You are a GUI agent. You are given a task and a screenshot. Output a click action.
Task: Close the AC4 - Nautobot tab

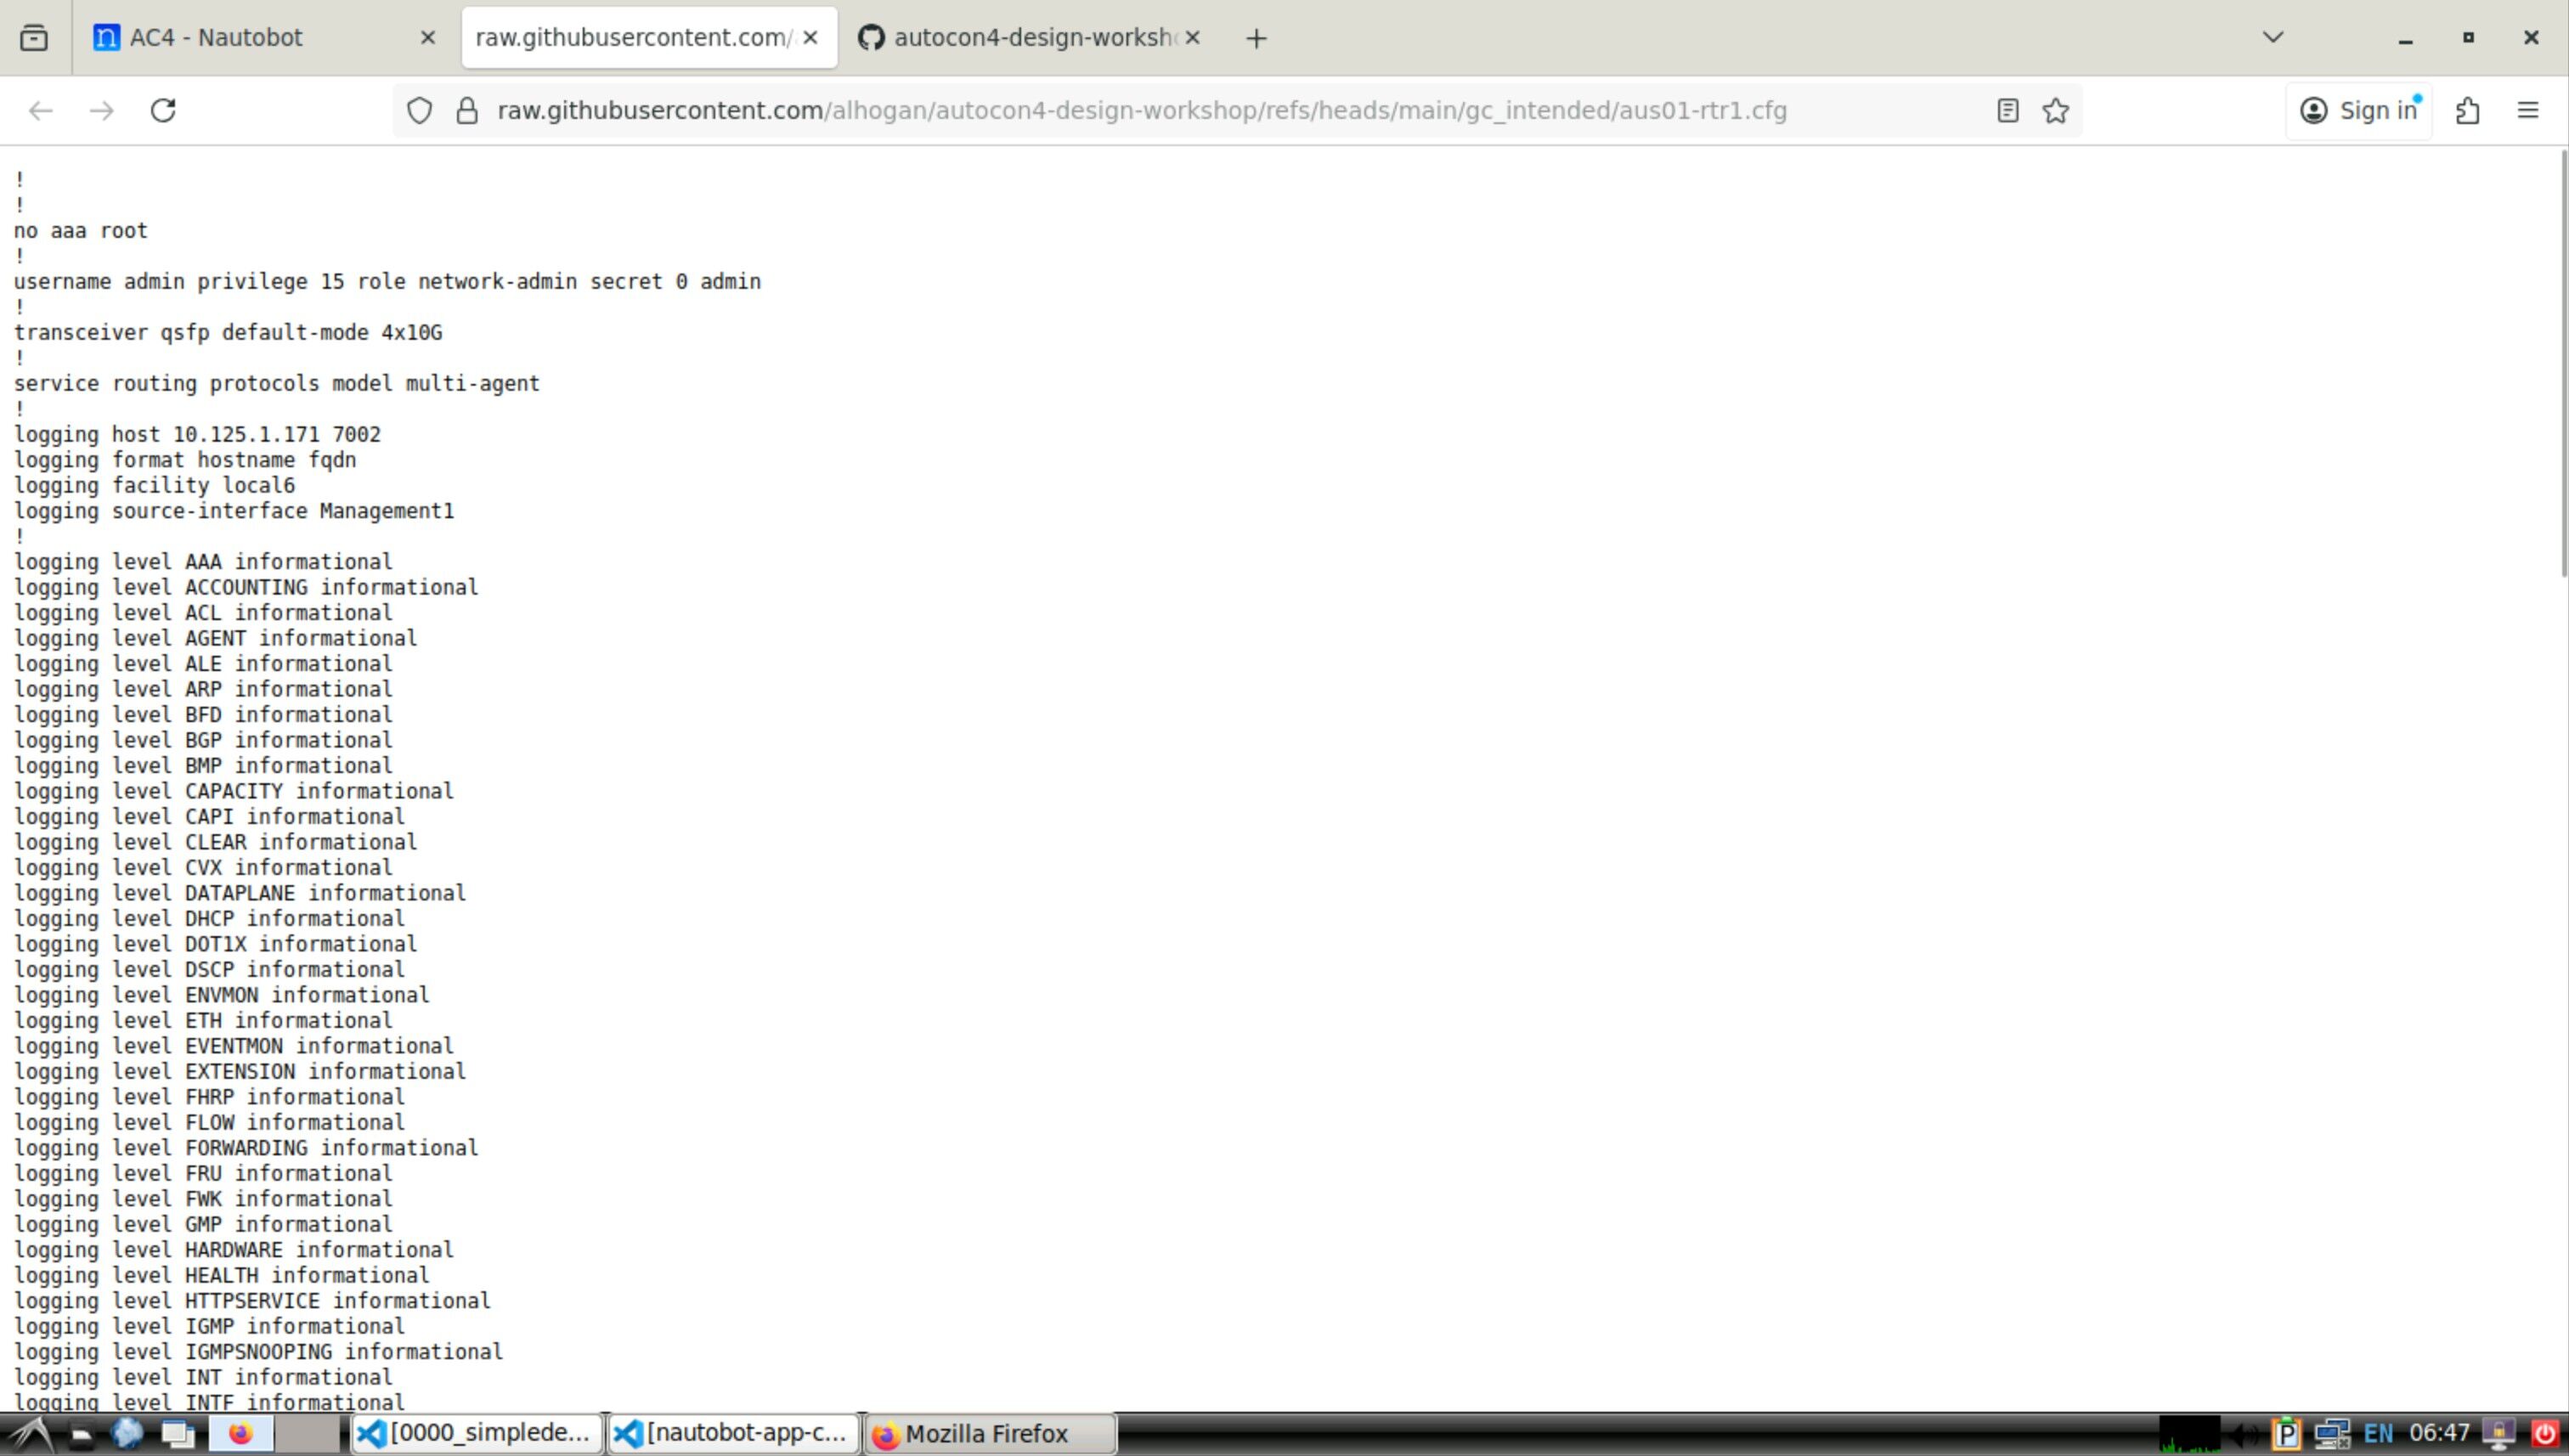pos(428,38)
